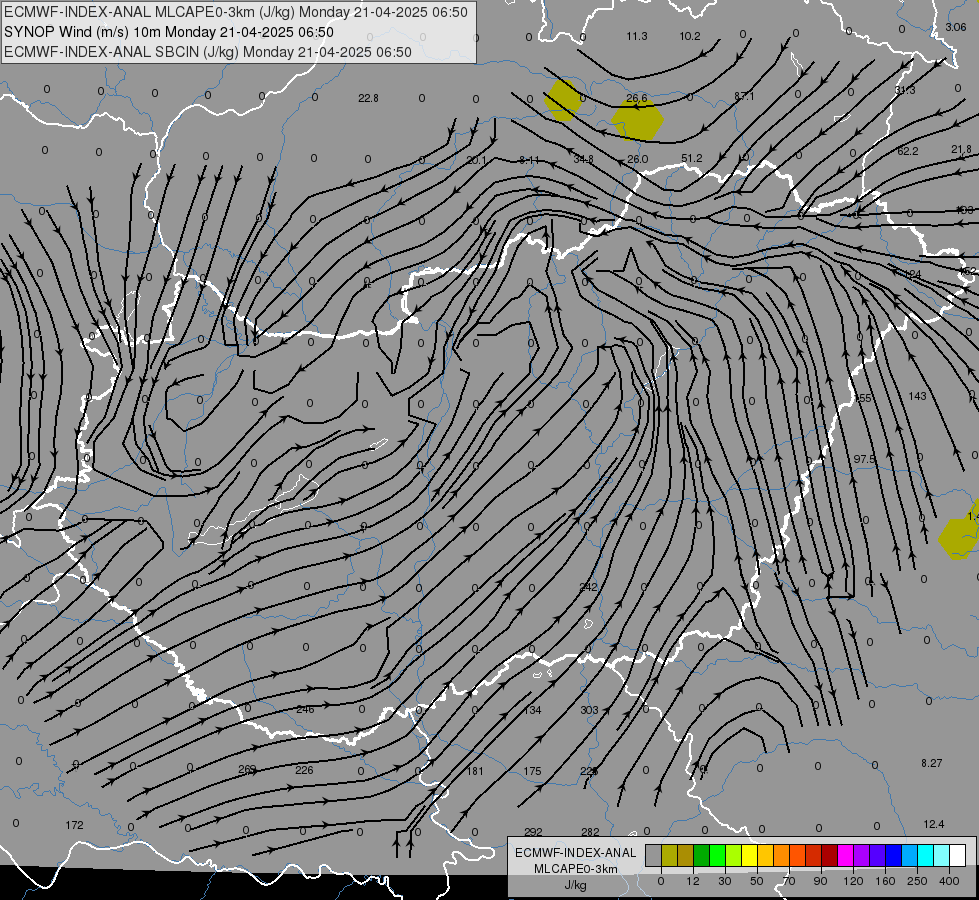Click the map value '172'

coord(74,825)
